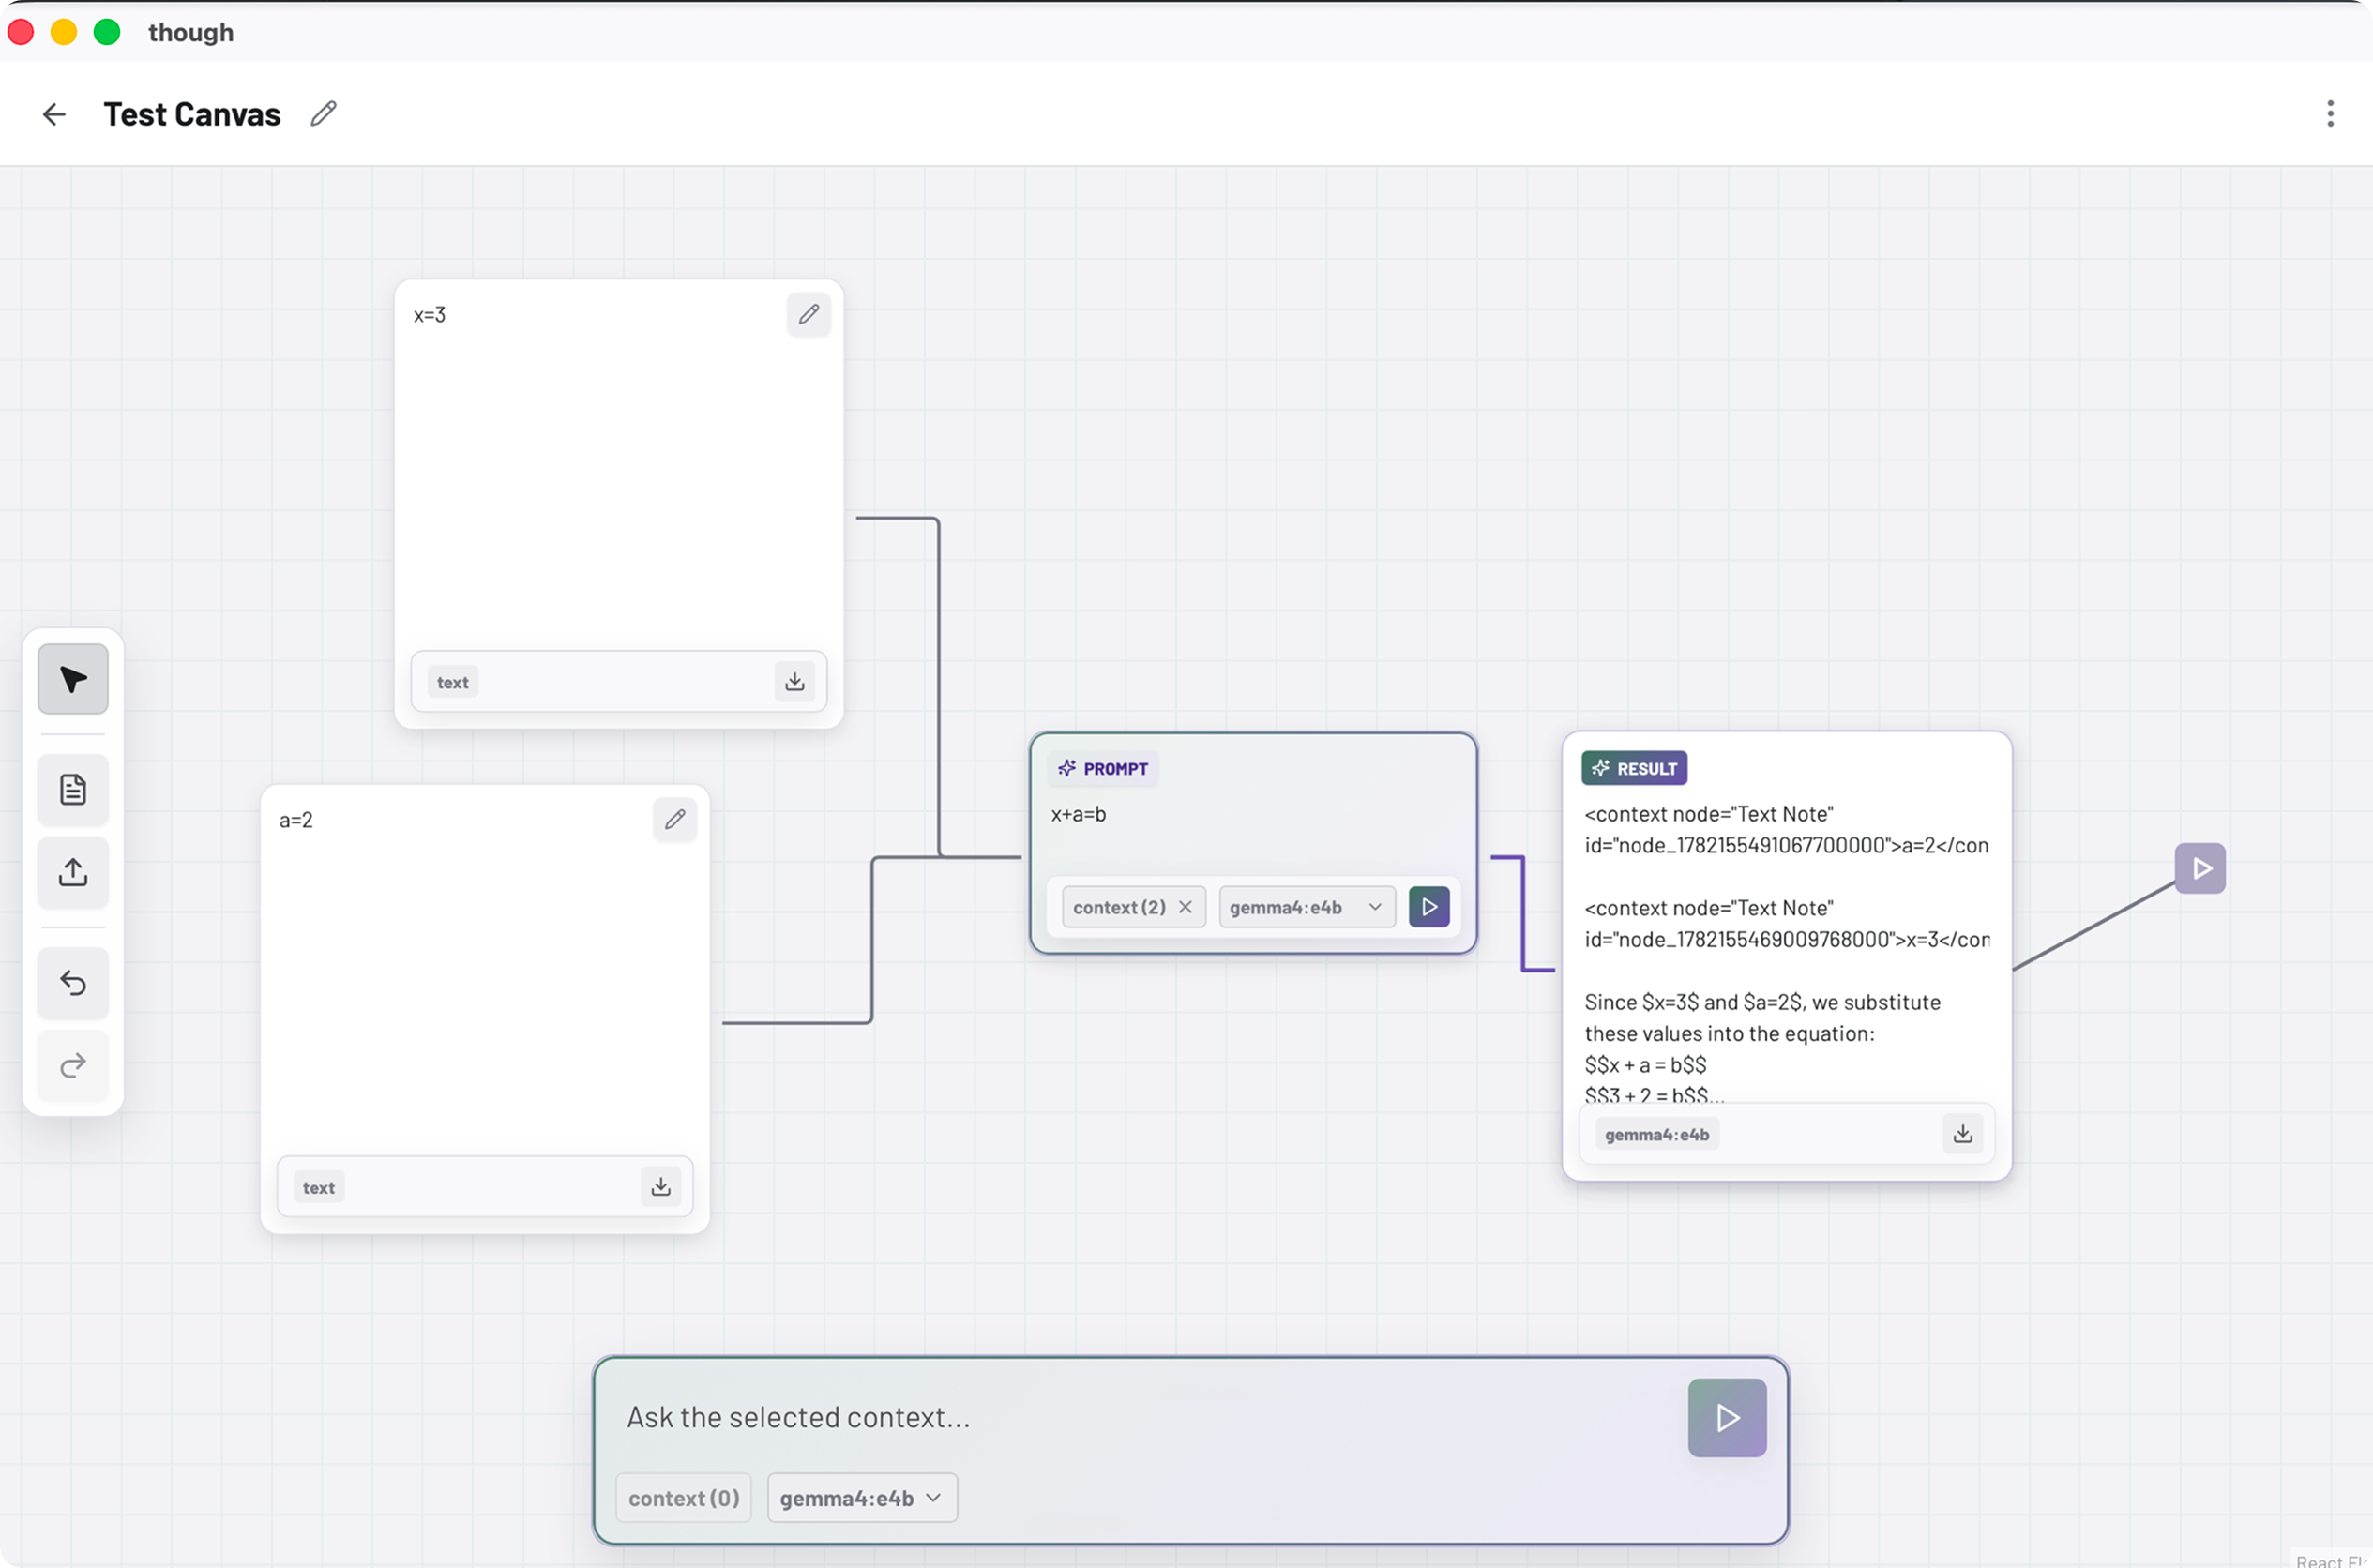The width and height of the screenshot is (2373, 1568).
Task: Click the PROMPT badge on the prompt node
Action: 1104,768
